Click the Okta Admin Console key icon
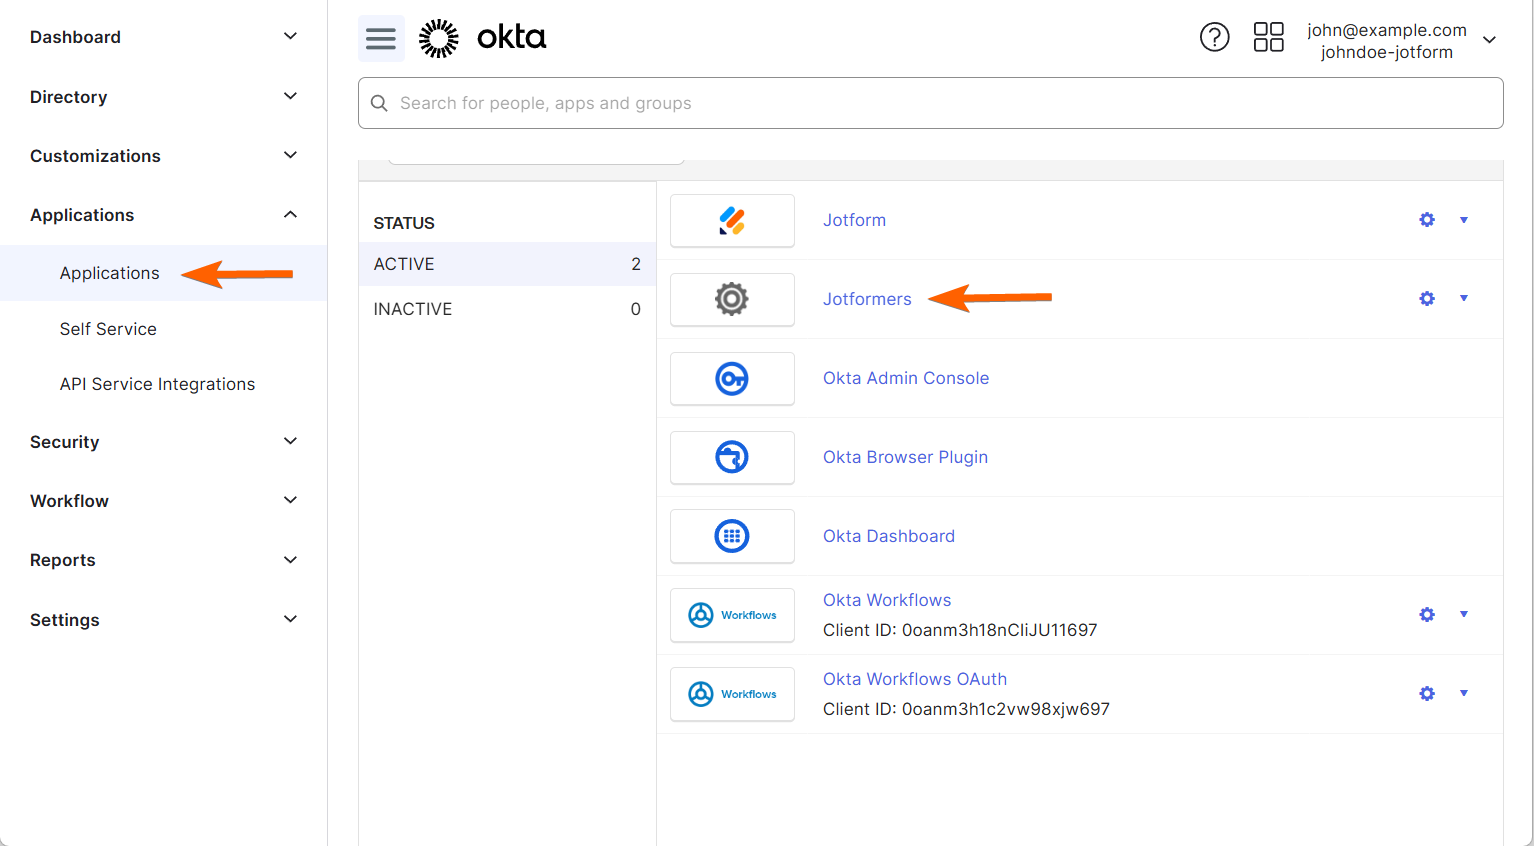Viewport: 1534px width, 846px height. click(732, 379)
